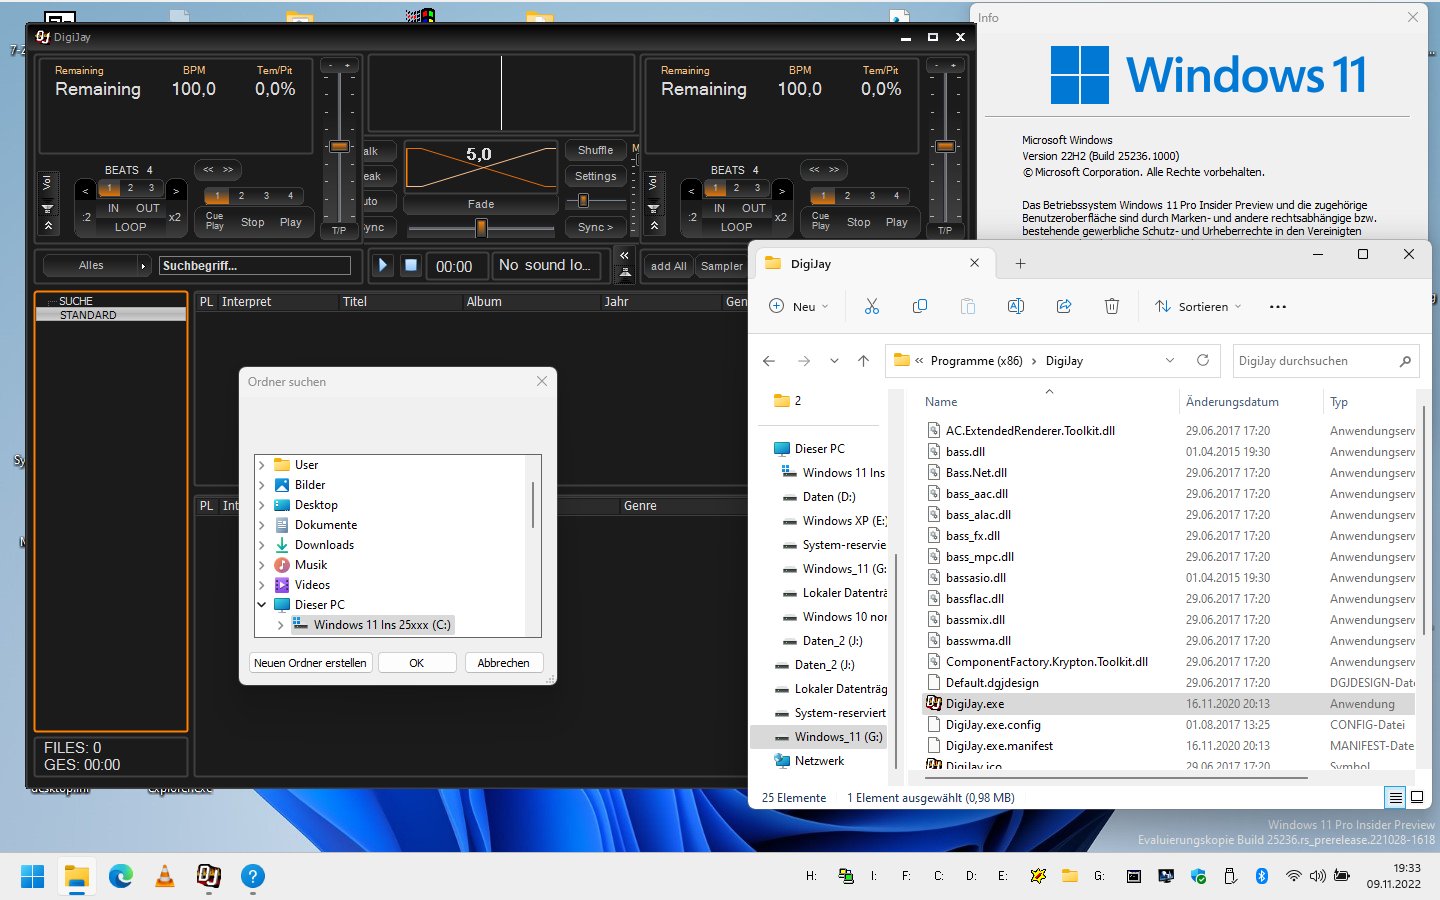This screenshot has height=900, width=1440.
Task: Click the right deck double-up chevron icon
Action: point(653,226)
